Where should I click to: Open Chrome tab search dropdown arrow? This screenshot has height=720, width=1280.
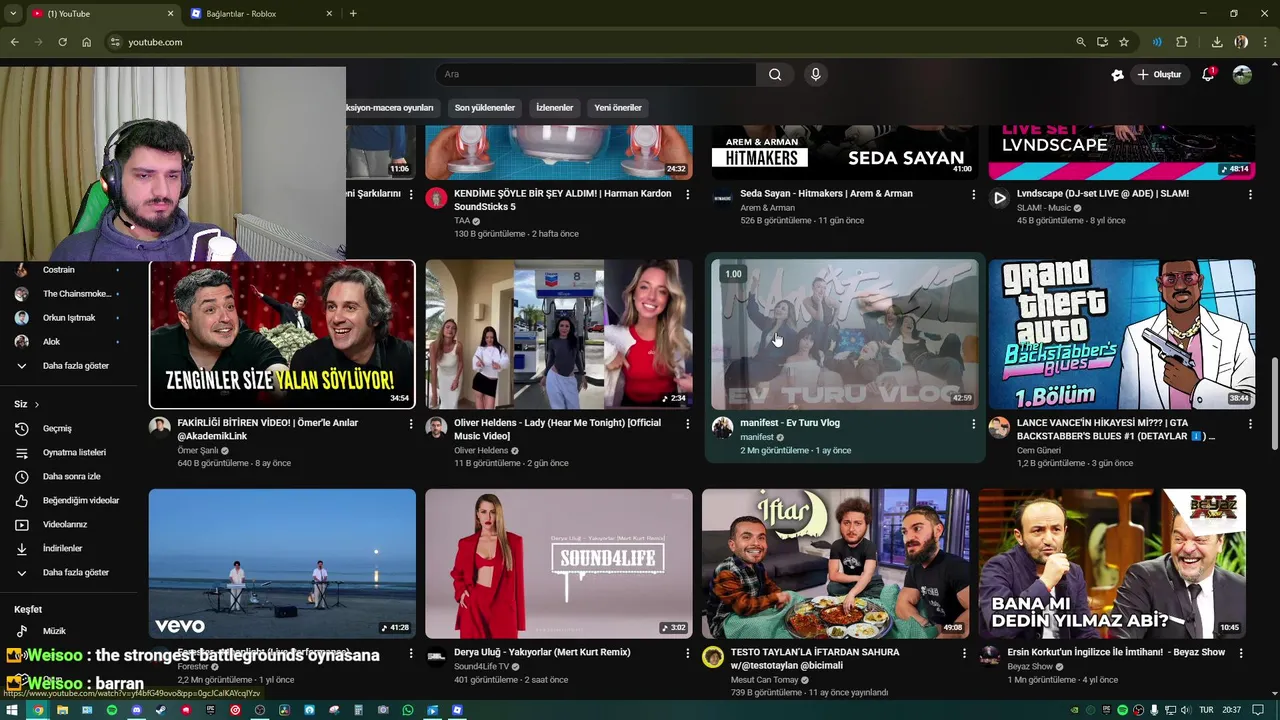click(x=13, y=13)
